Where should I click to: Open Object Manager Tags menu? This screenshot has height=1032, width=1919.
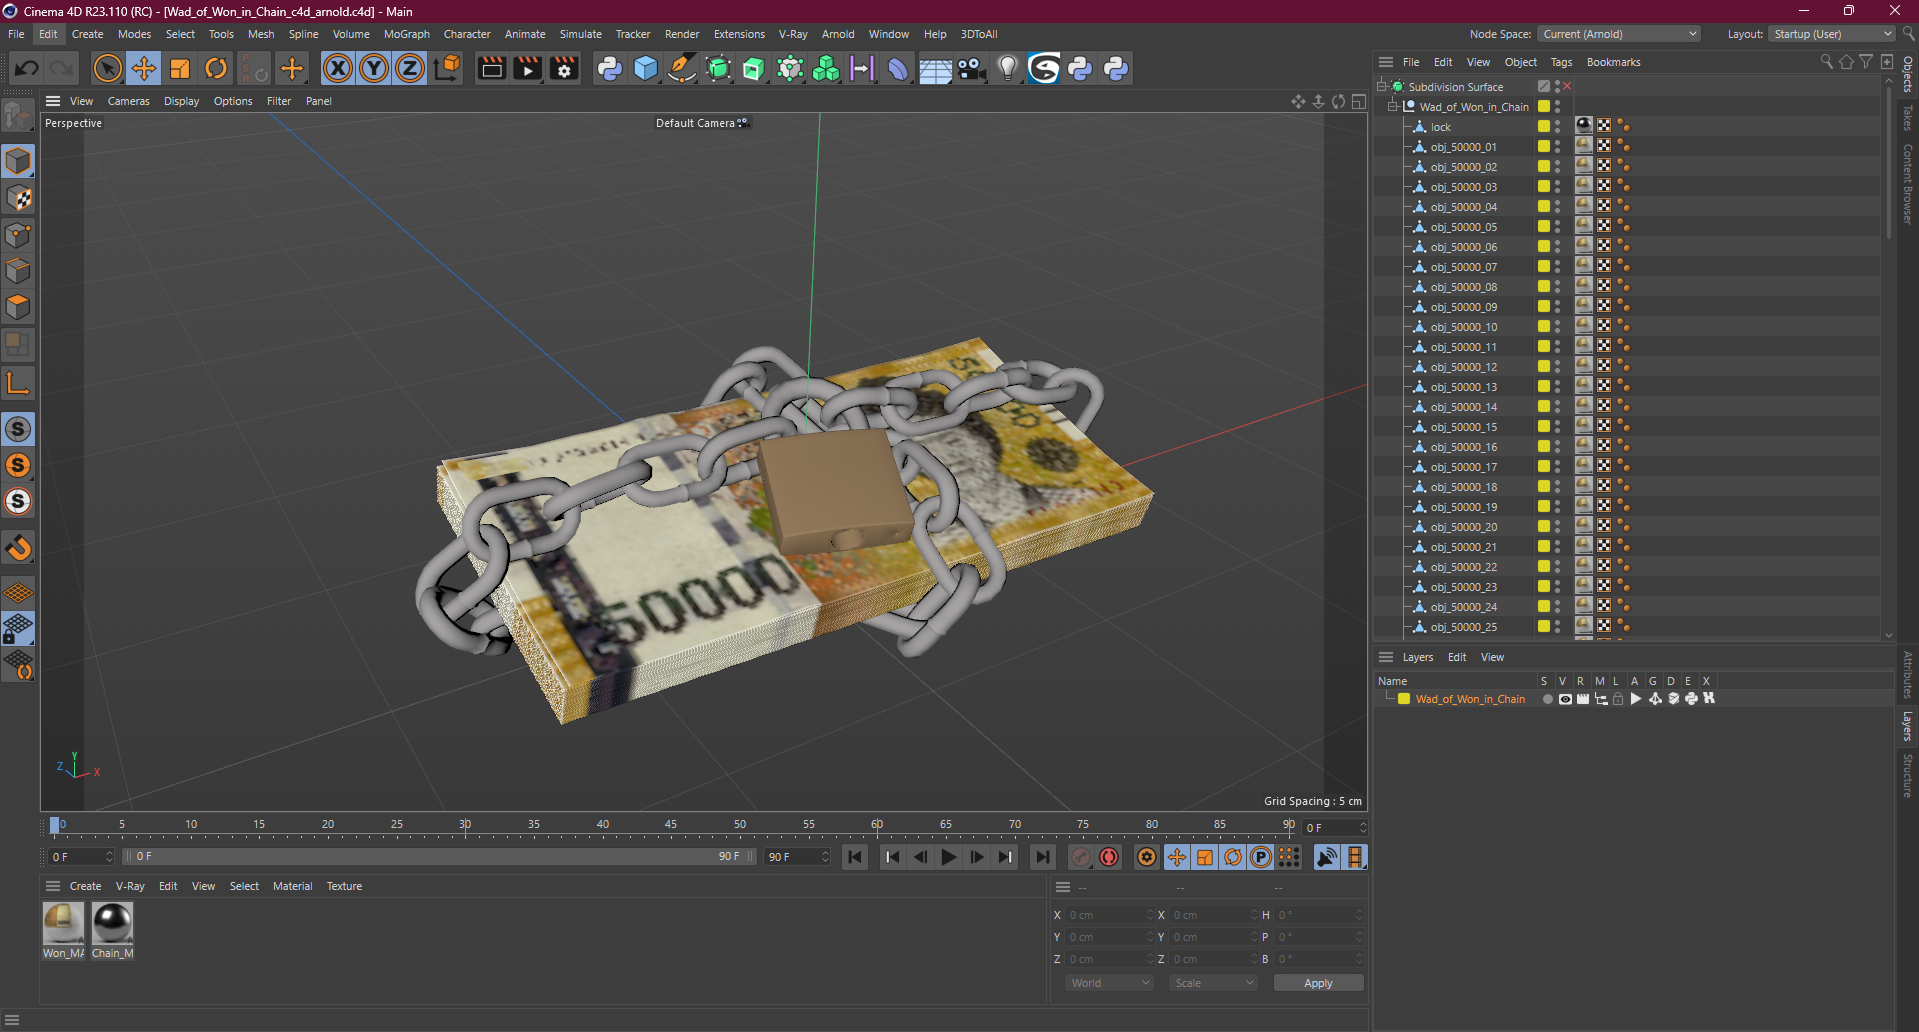pyautogui.click(x=1561, y=62)
